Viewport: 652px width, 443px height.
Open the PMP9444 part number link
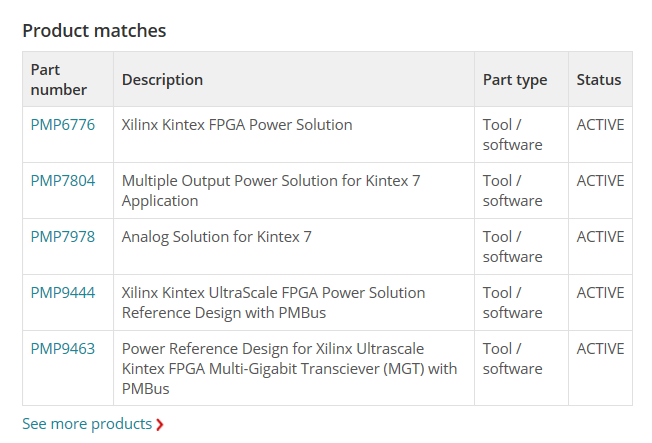coord(63,293)
